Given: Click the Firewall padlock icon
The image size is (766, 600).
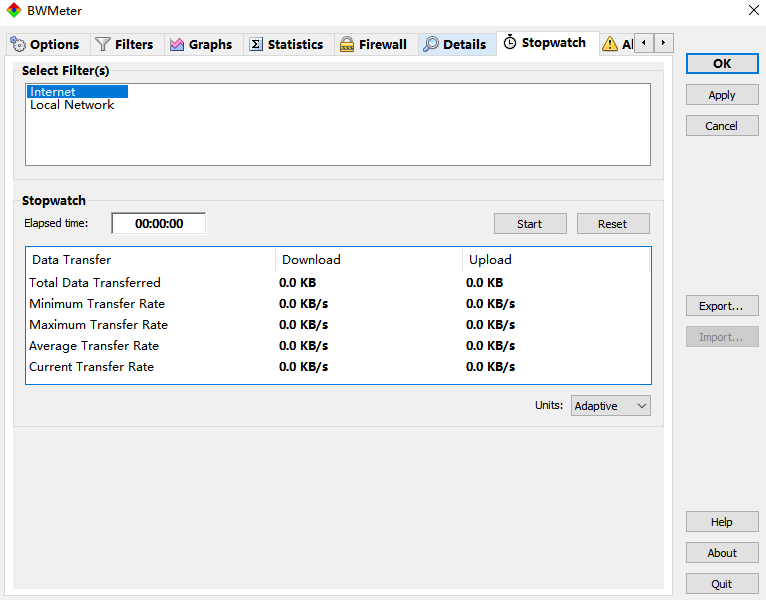Looking at the screenshot, I should (347, 44).
